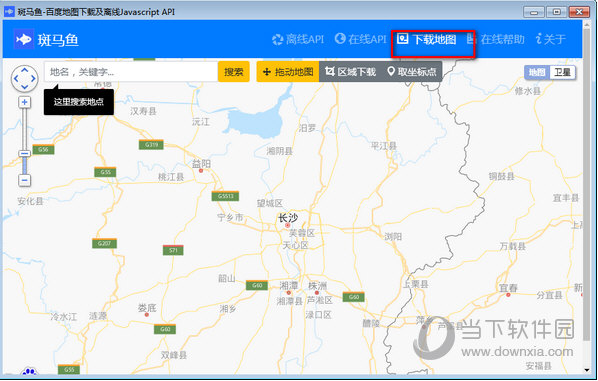
Task: Open the 在线帮助 menu item
Action: tap(496, 39)
